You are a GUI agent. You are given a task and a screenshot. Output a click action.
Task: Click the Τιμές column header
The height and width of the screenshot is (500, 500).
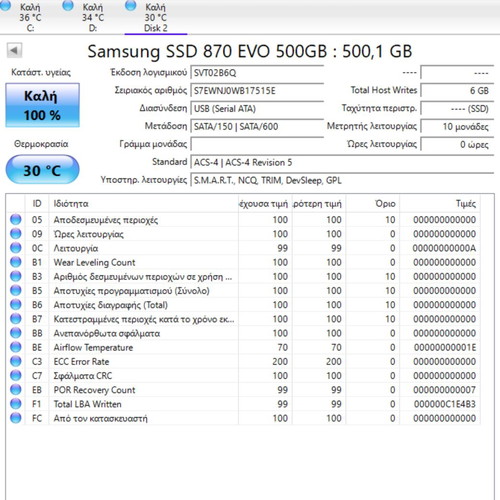click(x=440, y=204)
